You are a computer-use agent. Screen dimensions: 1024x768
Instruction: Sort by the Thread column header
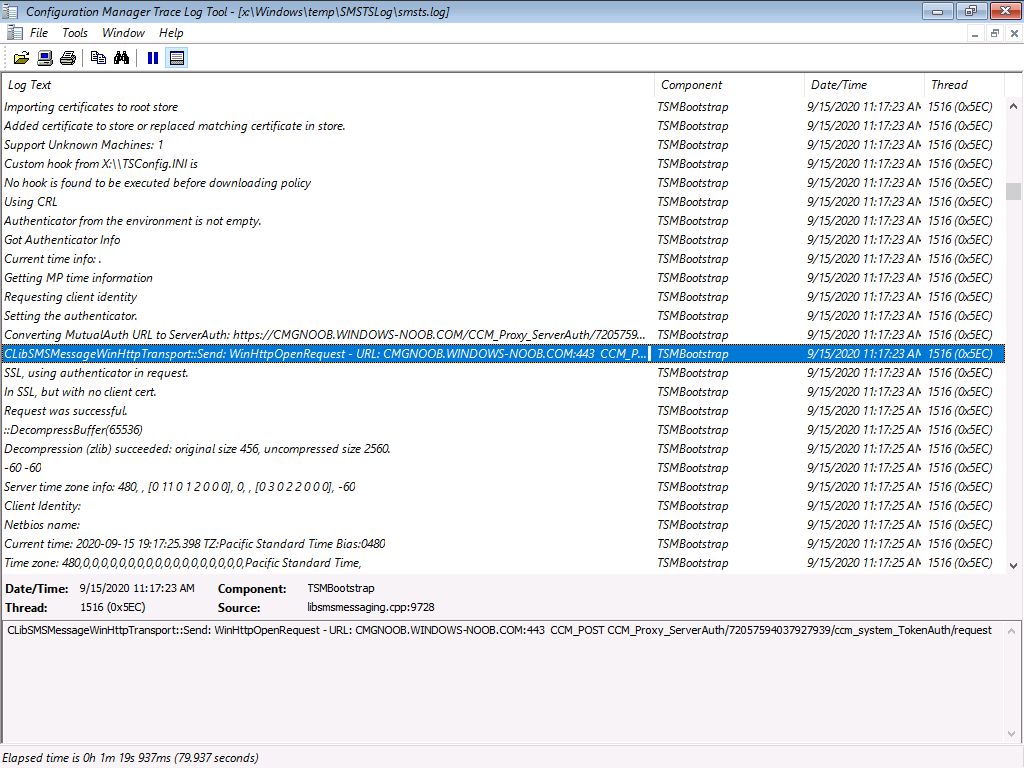tap(965, 85)
